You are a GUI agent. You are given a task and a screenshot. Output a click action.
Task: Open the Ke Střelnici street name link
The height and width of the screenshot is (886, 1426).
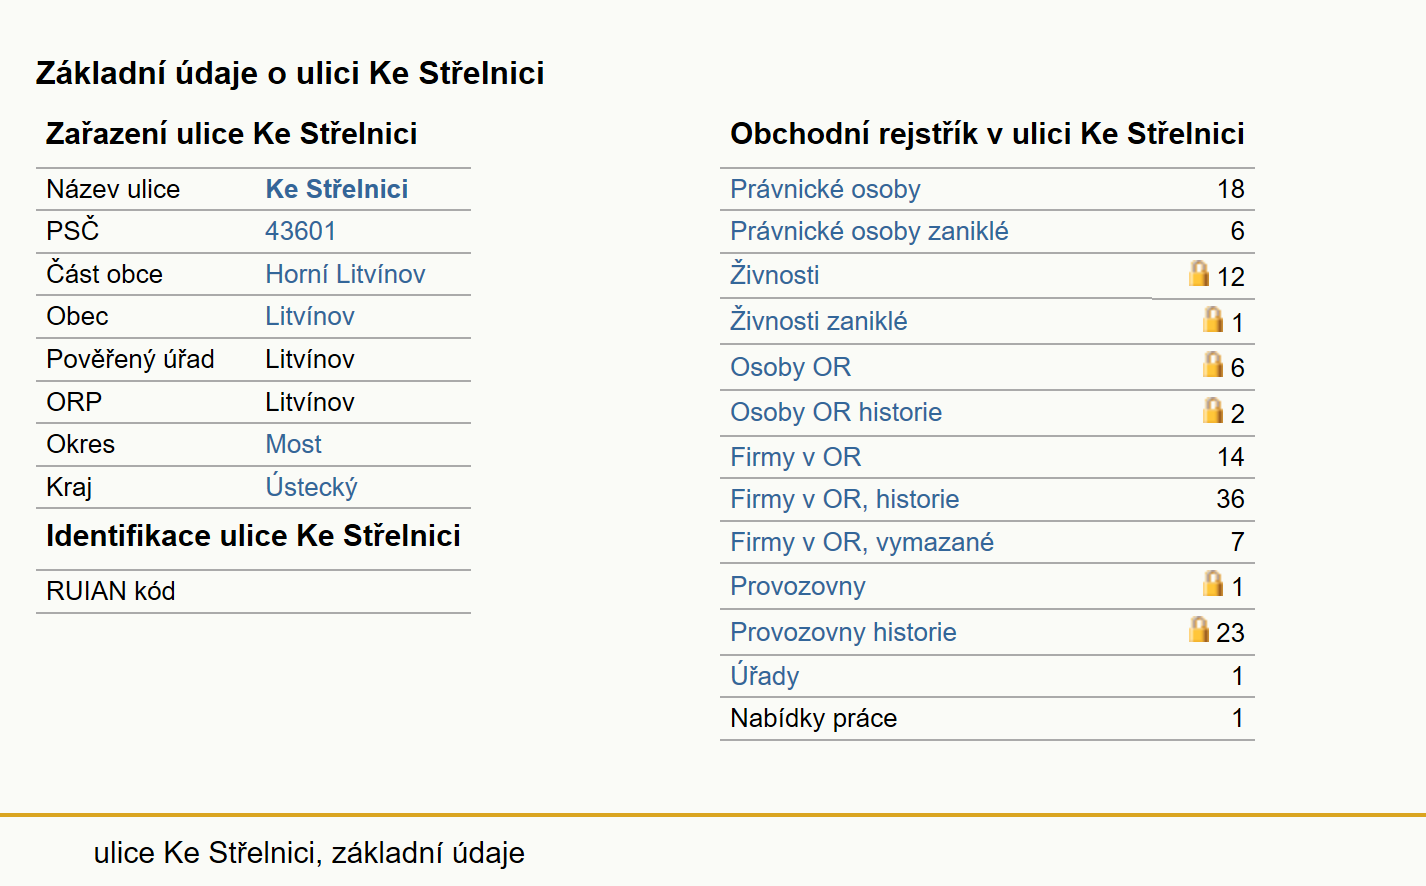(337, 189)
